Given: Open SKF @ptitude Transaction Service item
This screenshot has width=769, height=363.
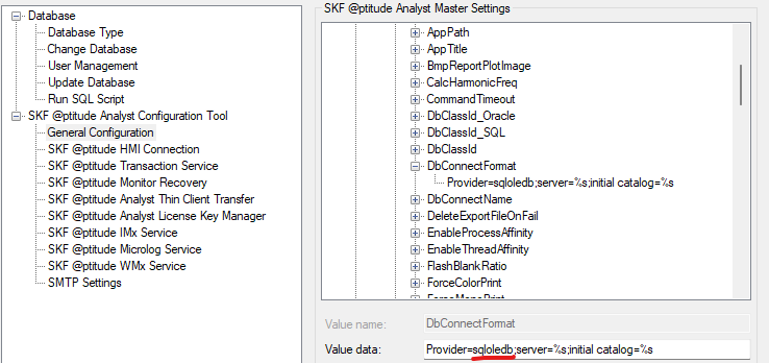Looking at the screenshot, I should point(133,166).
